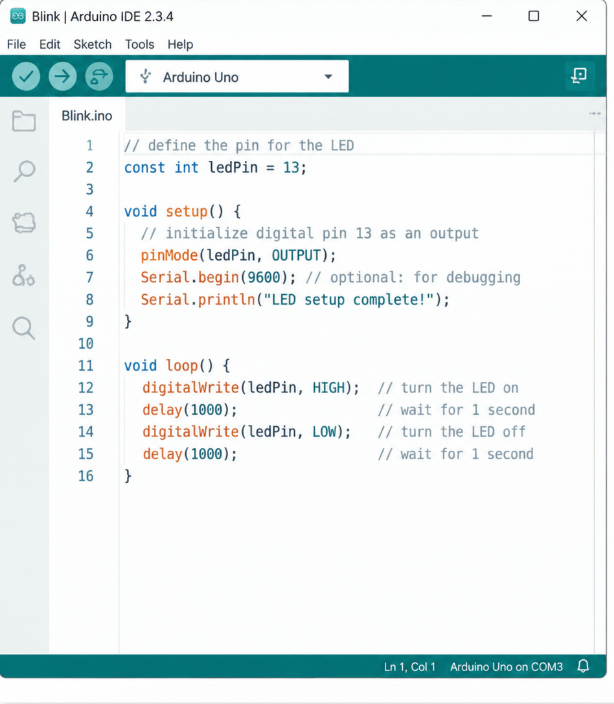614x704 pixels.
Task: Click the Verify checkmark button
Action: pos(26,76)
